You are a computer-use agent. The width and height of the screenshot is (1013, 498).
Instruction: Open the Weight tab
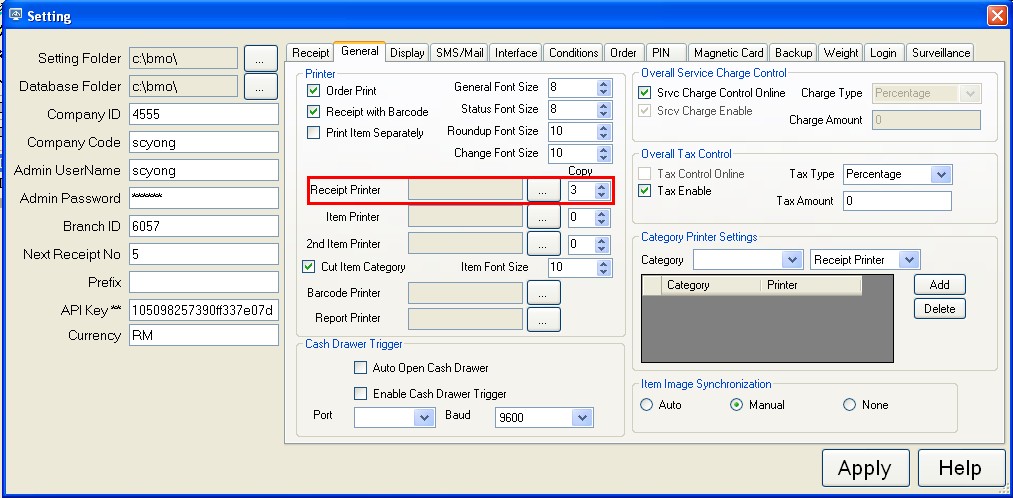click(x=841, y=53)
